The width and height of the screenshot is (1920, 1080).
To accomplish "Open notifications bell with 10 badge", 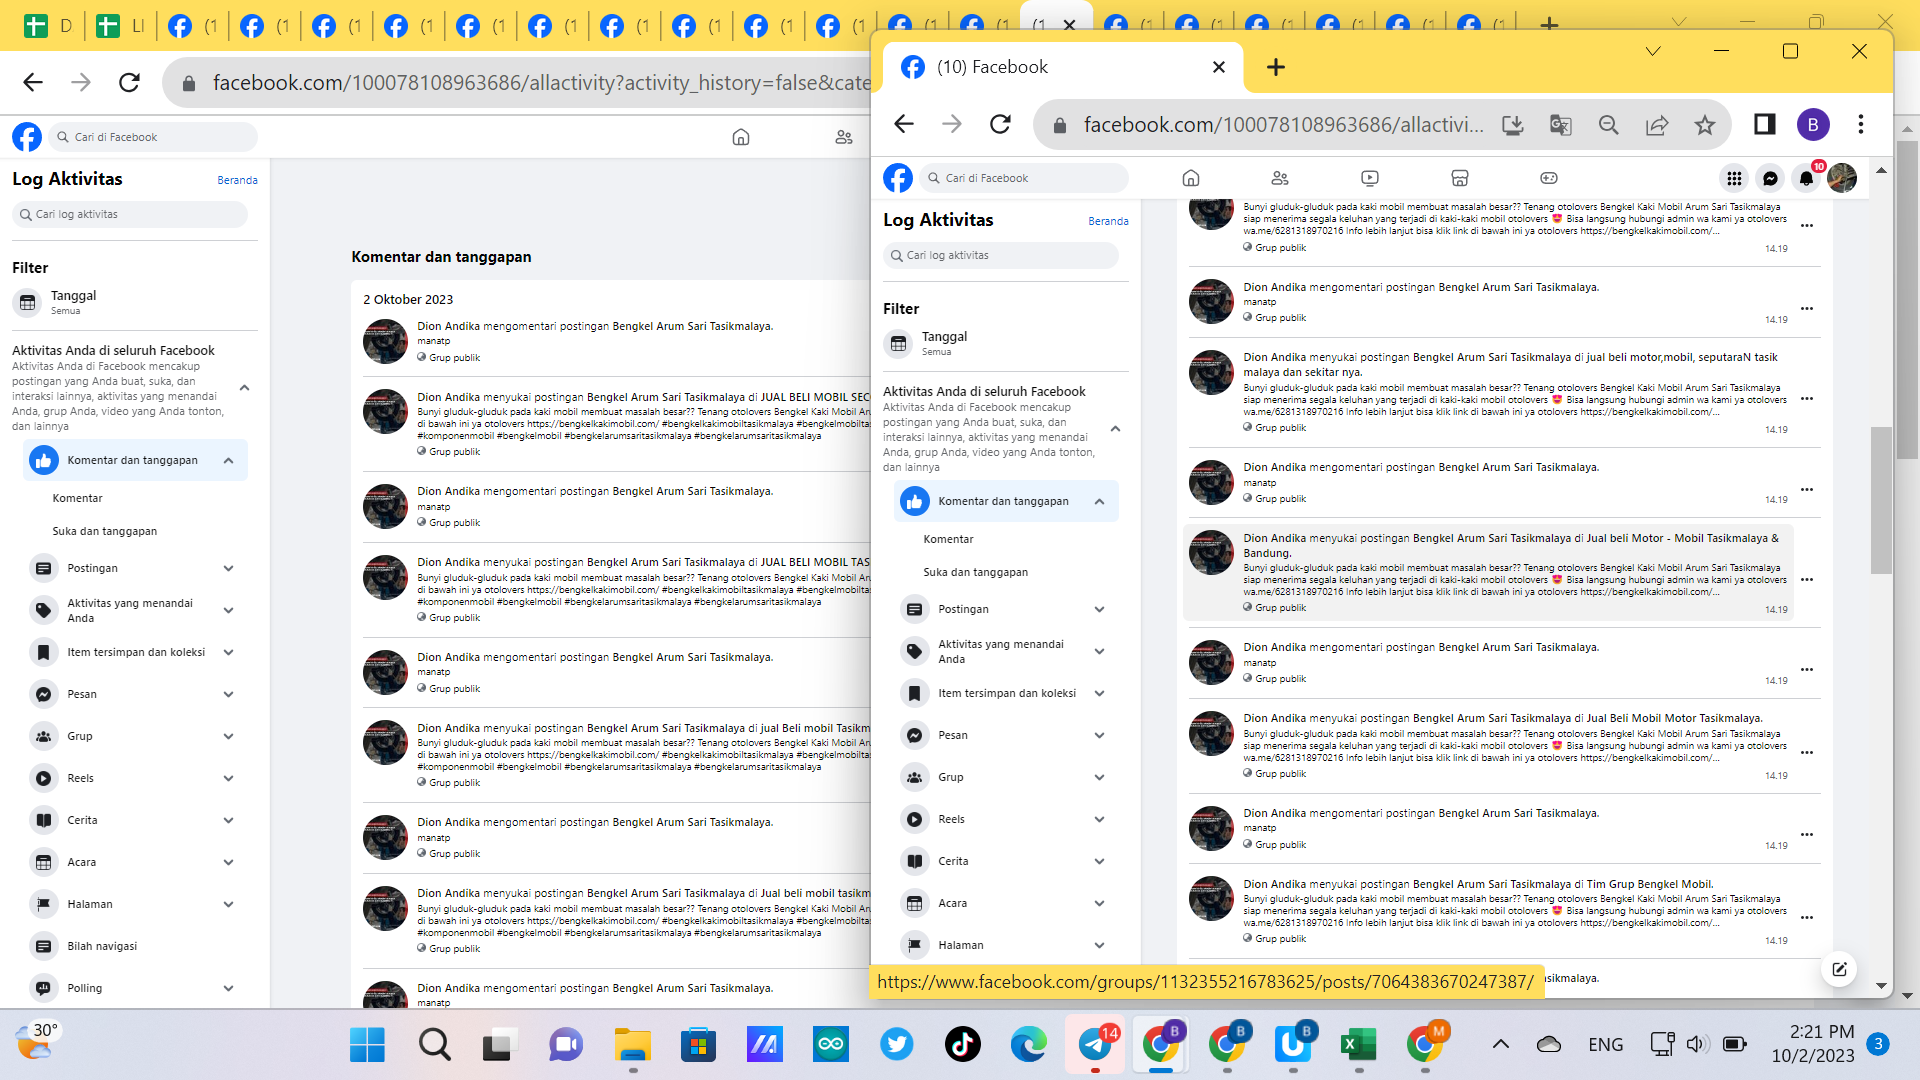I will (x=1806, y=178).
